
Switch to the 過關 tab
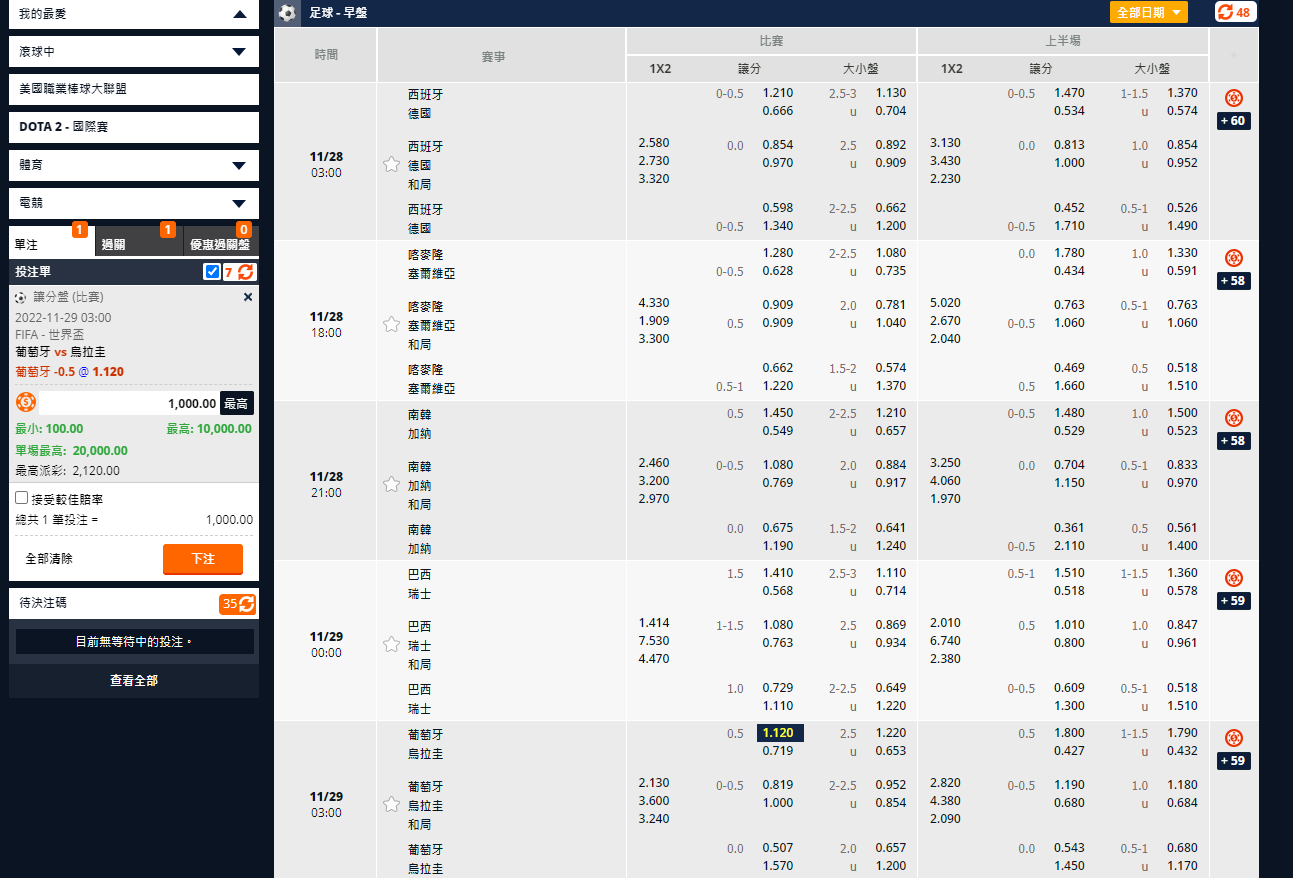point(139,244)
